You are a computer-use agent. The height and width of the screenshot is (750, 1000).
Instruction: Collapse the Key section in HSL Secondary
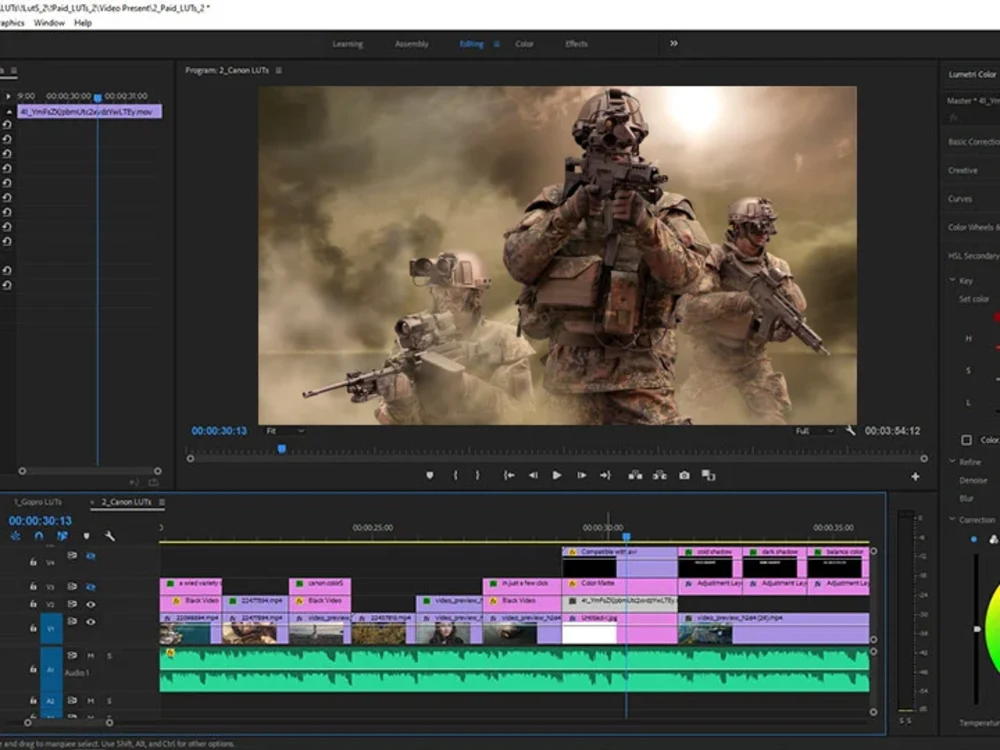(952, 280)
